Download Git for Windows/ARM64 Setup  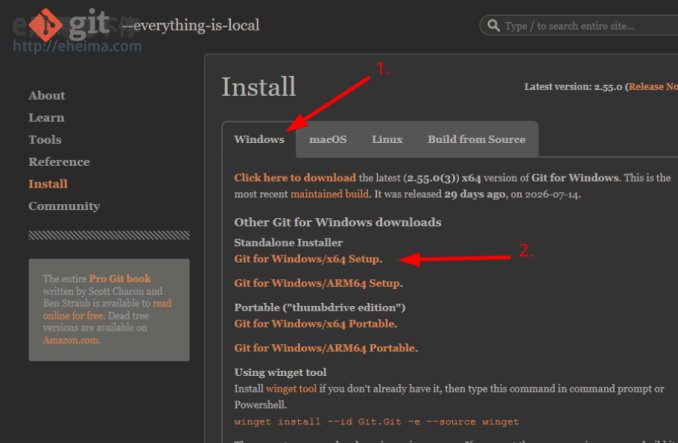317,283
